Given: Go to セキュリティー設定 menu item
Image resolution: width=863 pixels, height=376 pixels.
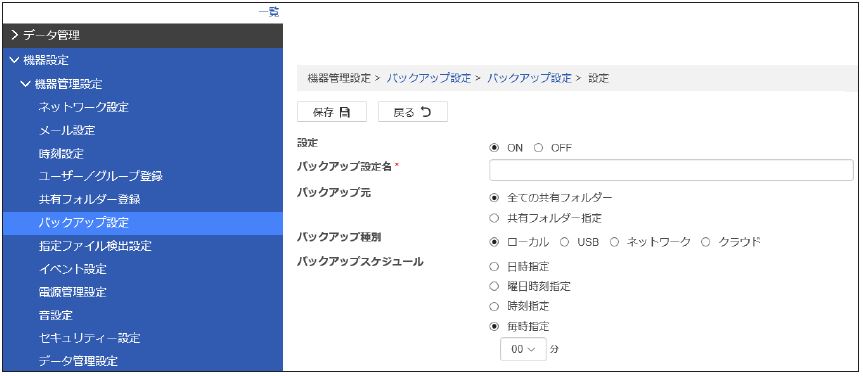Looking at the screenshot, I should pos(90,337).
